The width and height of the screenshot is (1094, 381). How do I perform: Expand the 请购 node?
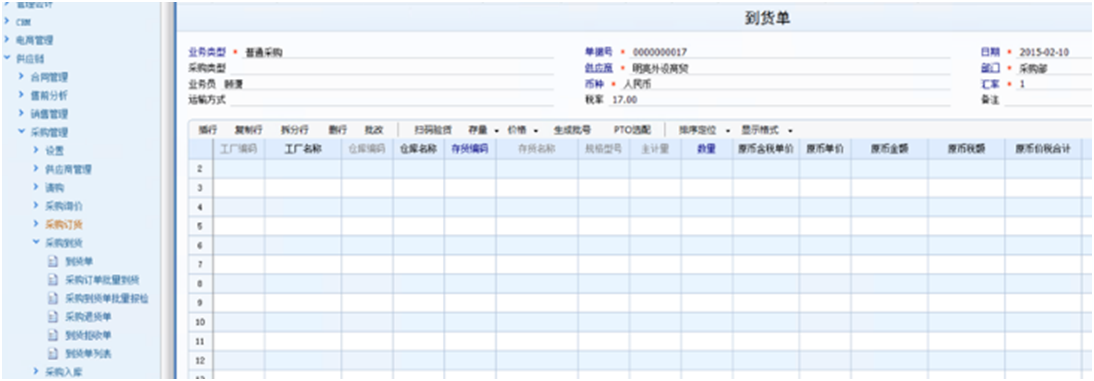pos(36,188)
